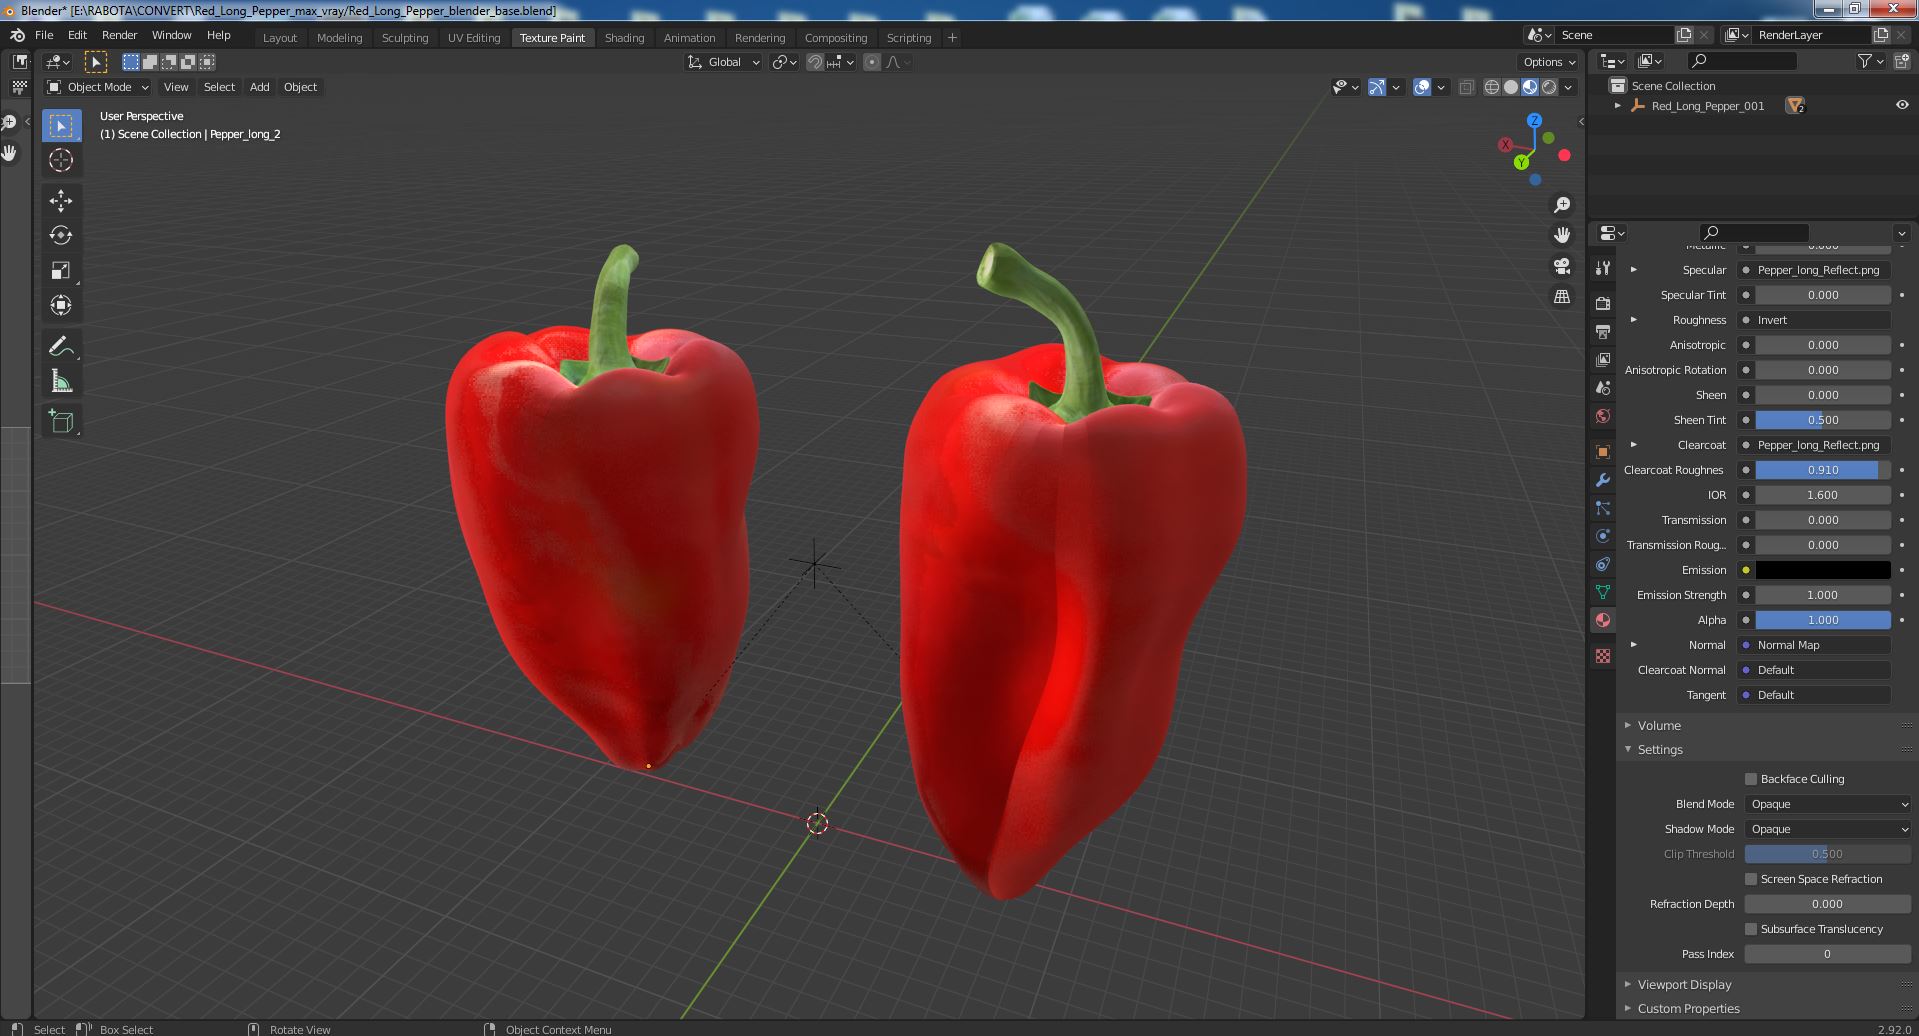
Task: Select the Add Cube tool
Action: (61, 421)
